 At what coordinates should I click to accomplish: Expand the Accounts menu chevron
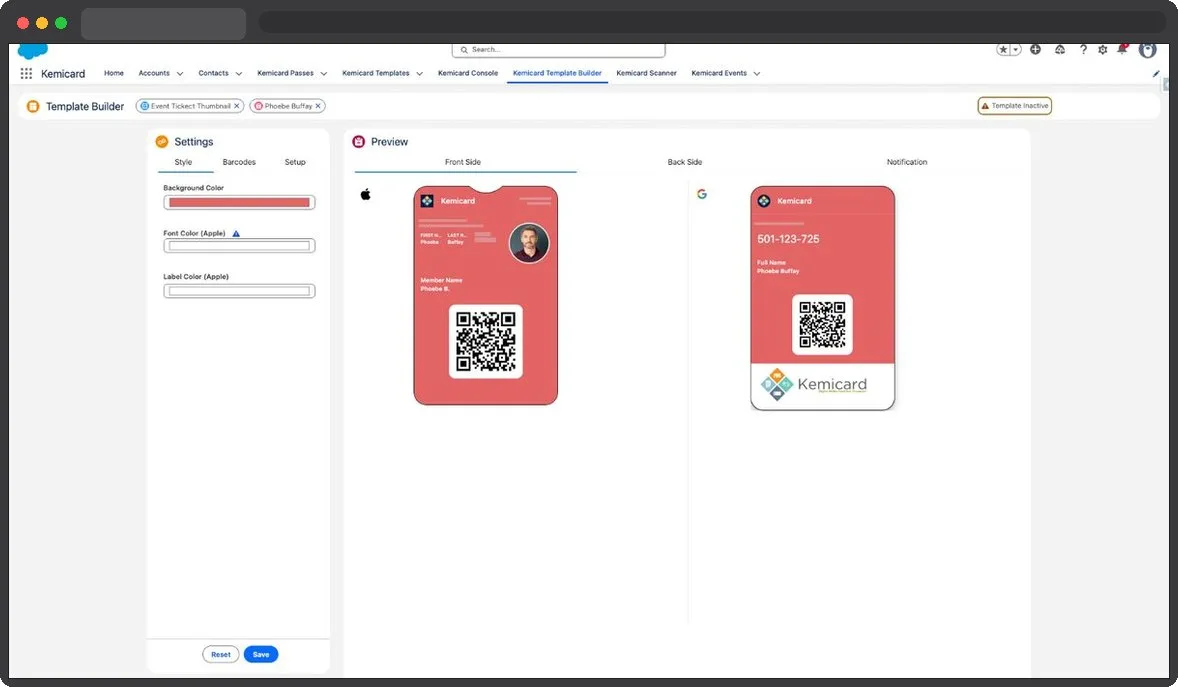180,74
